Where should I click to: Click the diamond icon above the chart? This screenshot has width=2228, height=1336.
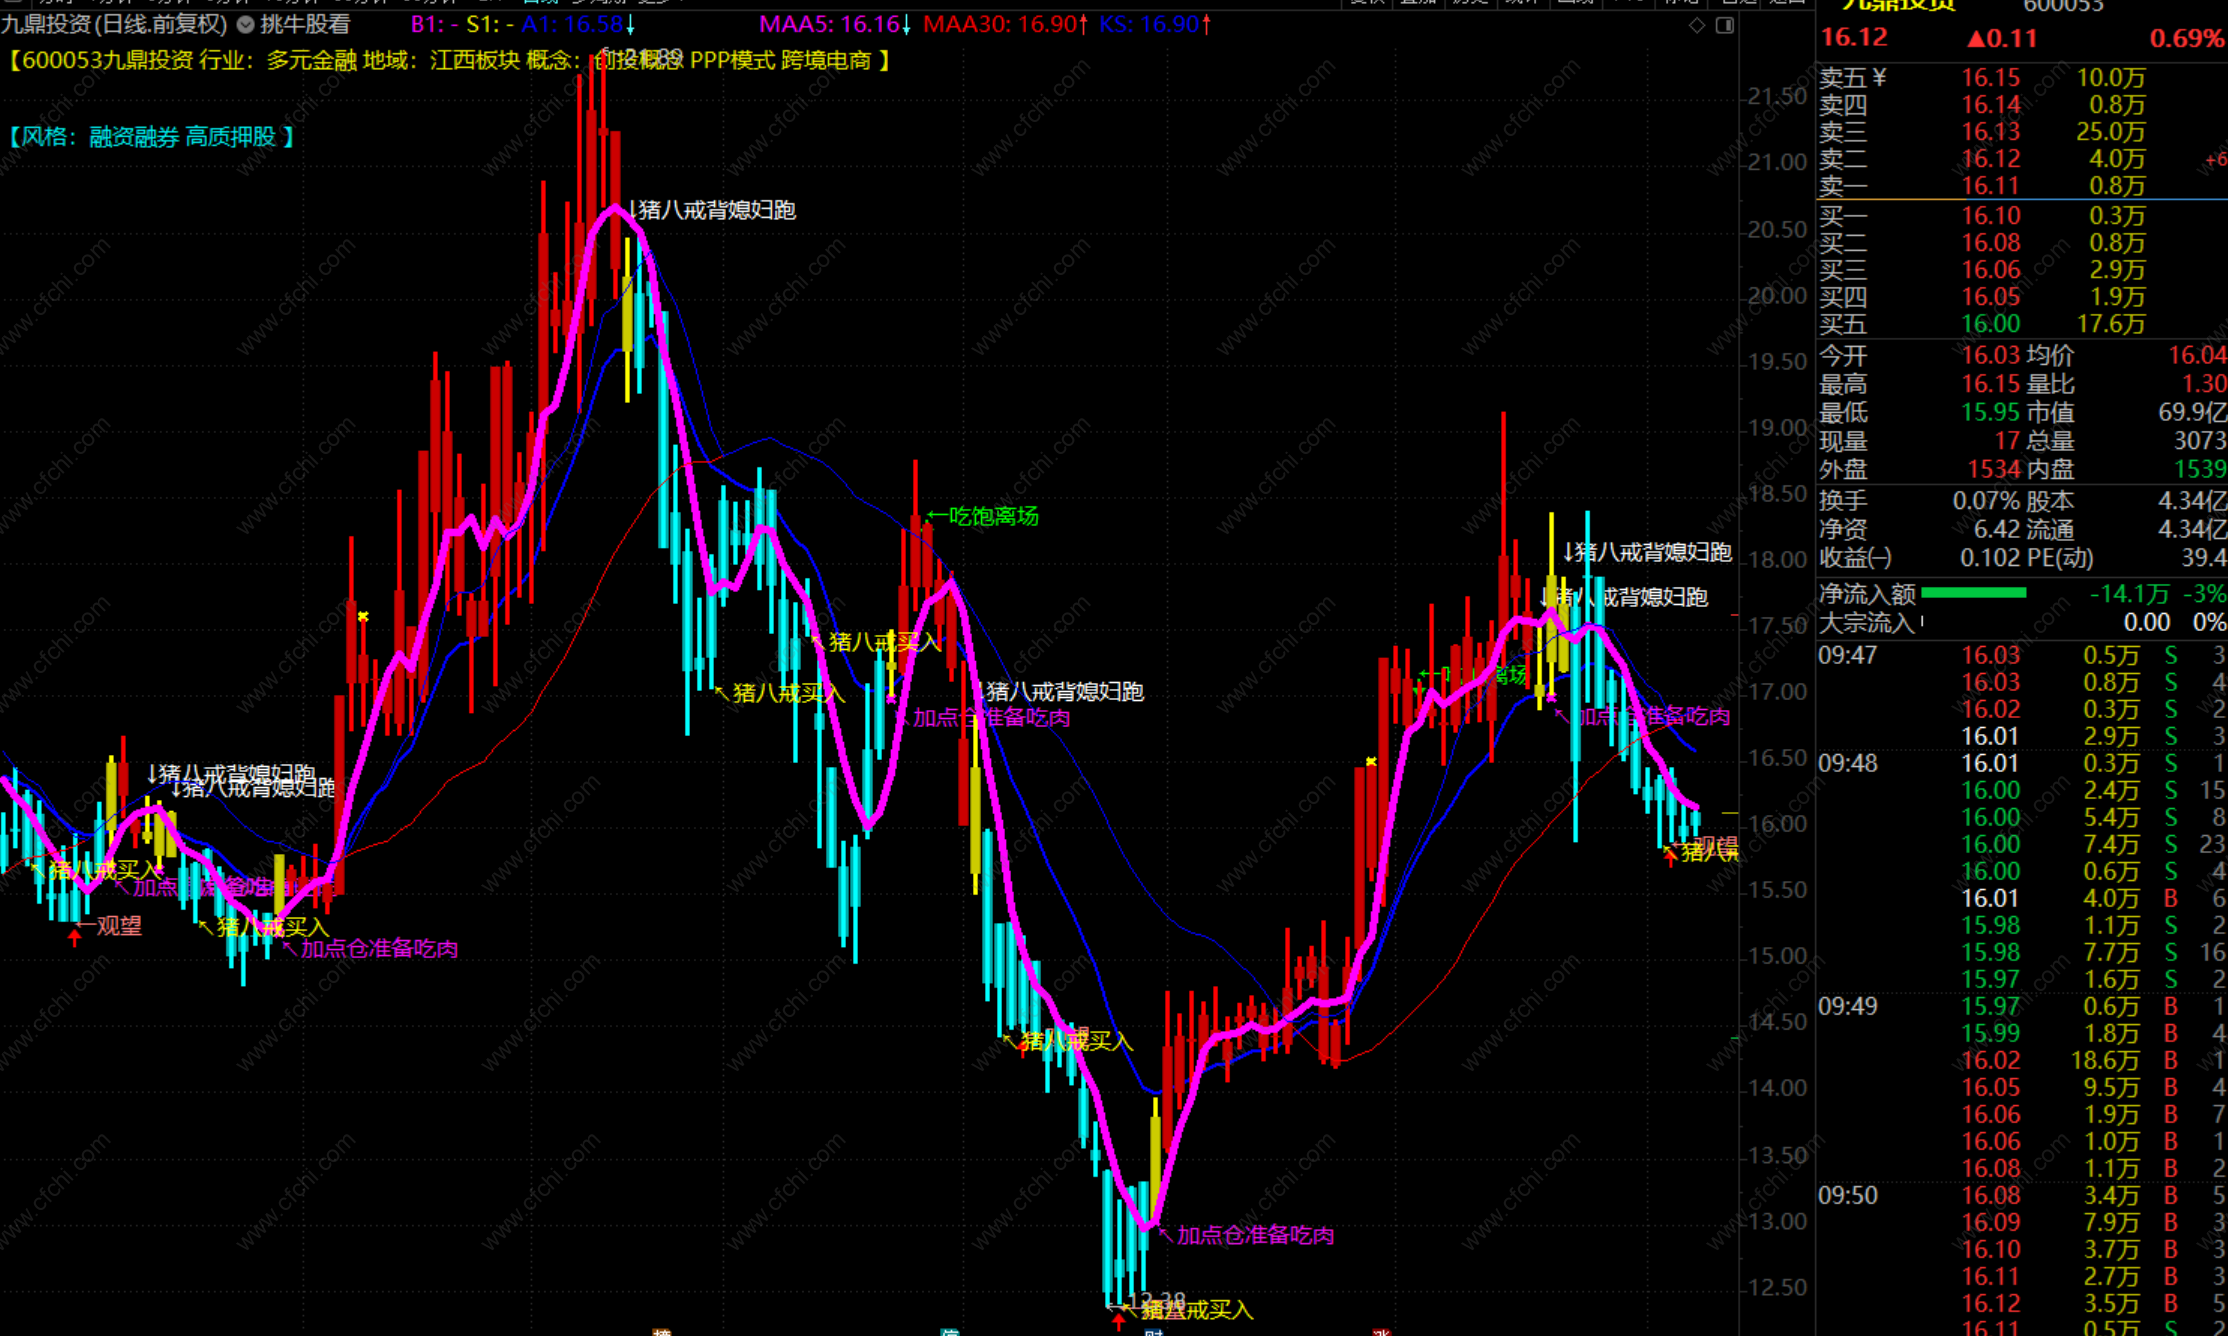pos(1697,25)
